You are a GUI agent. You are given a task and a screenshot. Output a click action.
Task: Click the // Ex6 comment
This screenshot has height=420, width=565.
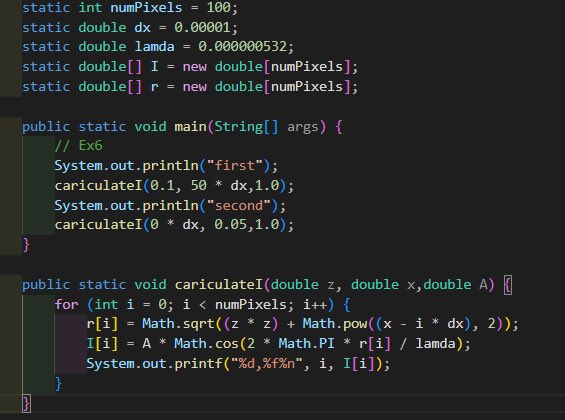pos(79,146)
